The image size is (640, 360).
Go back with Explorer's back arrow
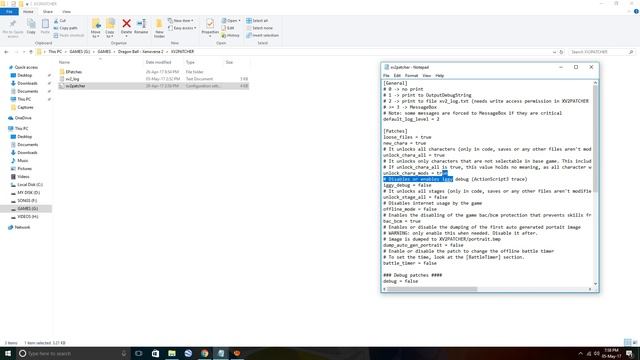(6, 52)
